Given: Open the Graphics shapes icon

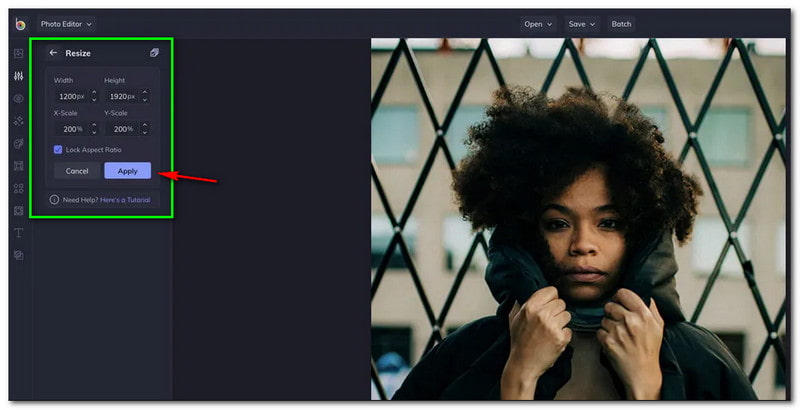Looking at the screenshot, I should tap(18, 188).
